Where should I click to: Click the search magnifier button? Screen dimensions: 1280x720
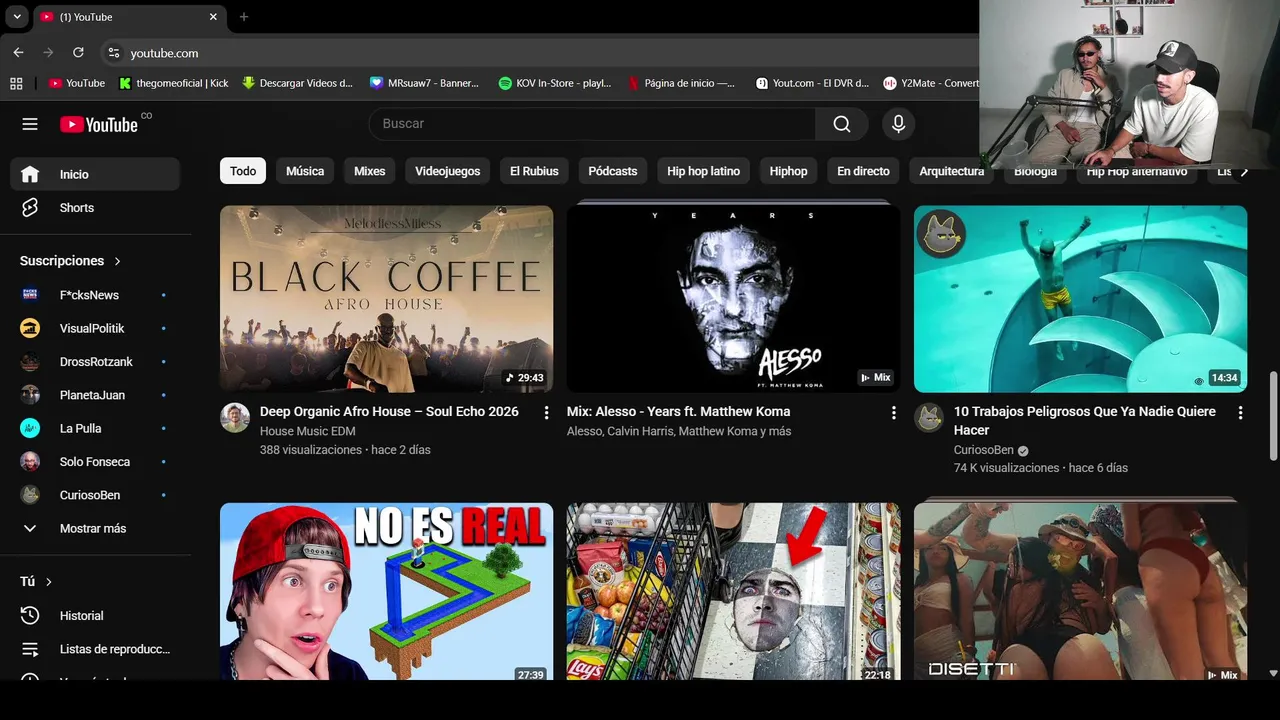pos(842,124)
